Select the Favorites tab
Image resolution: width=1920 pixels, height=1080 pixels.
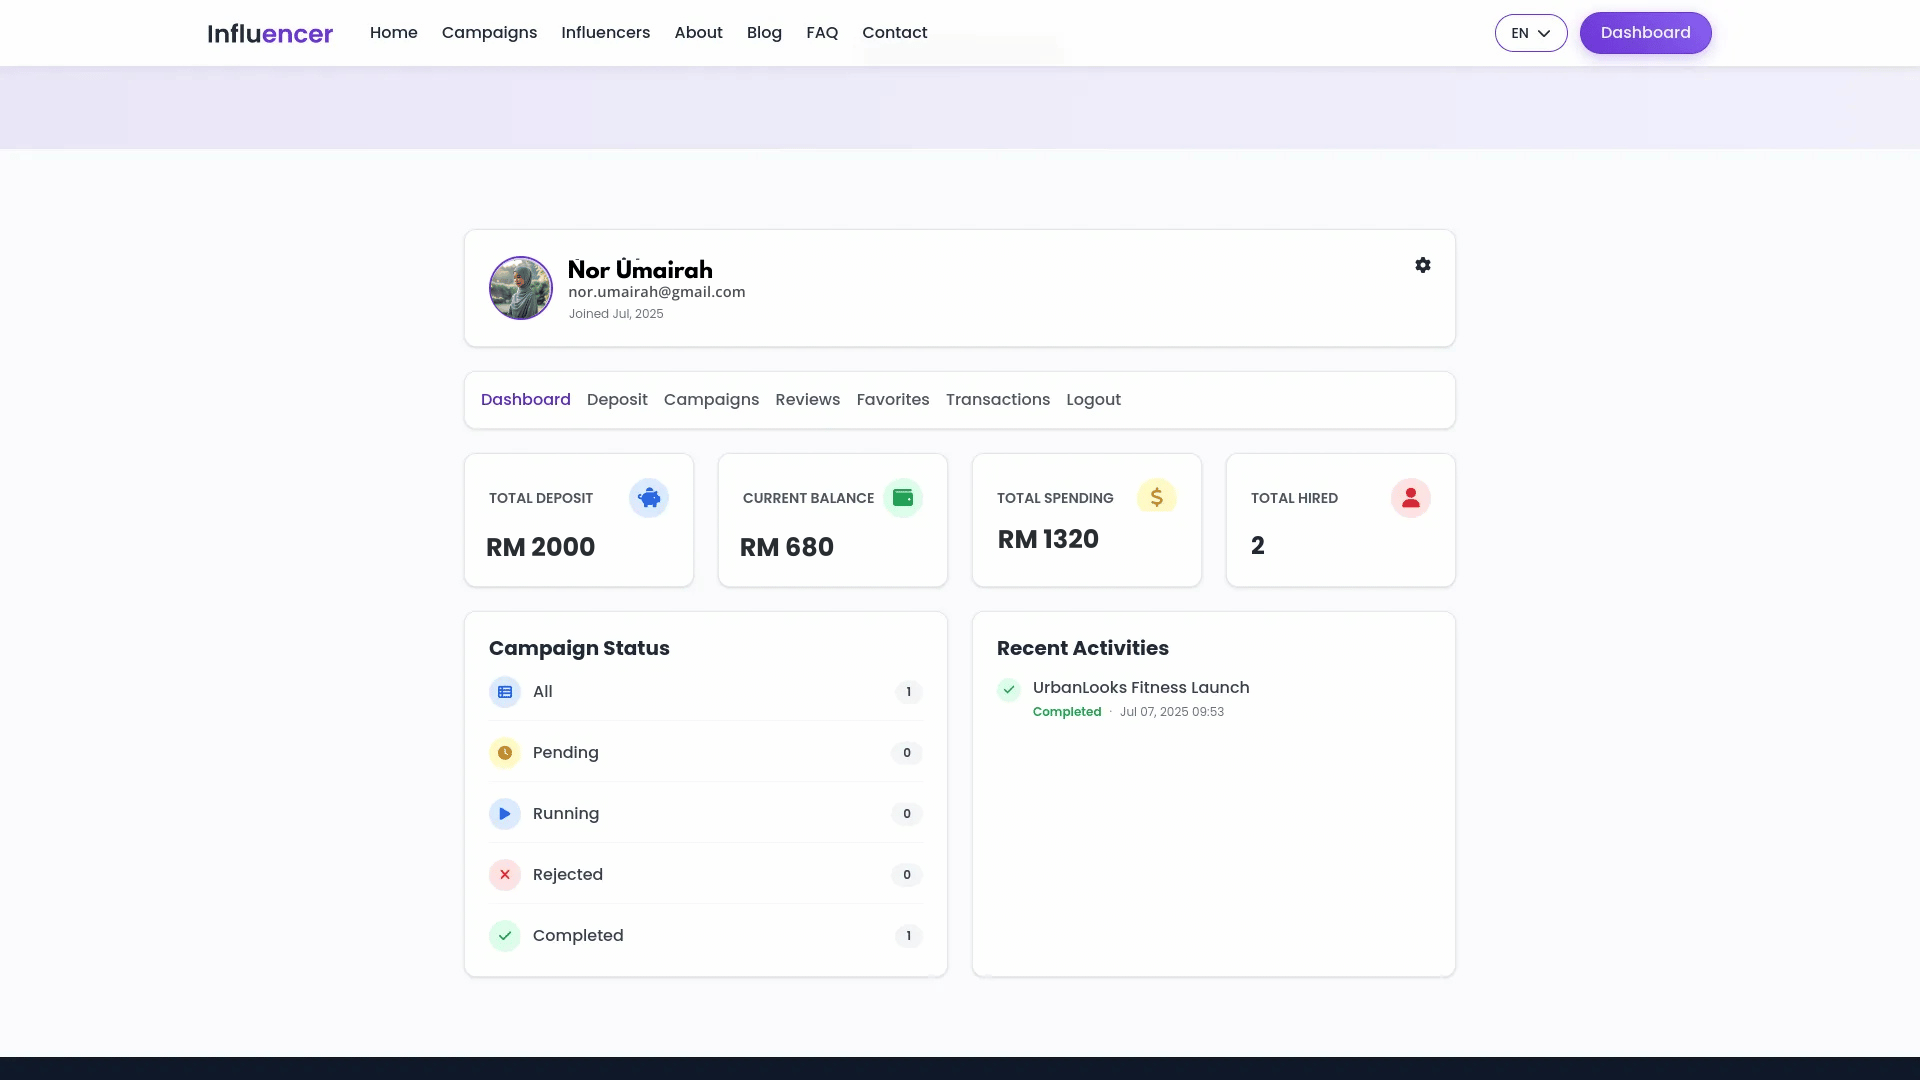pyautogui.click(x=892, y=400)
